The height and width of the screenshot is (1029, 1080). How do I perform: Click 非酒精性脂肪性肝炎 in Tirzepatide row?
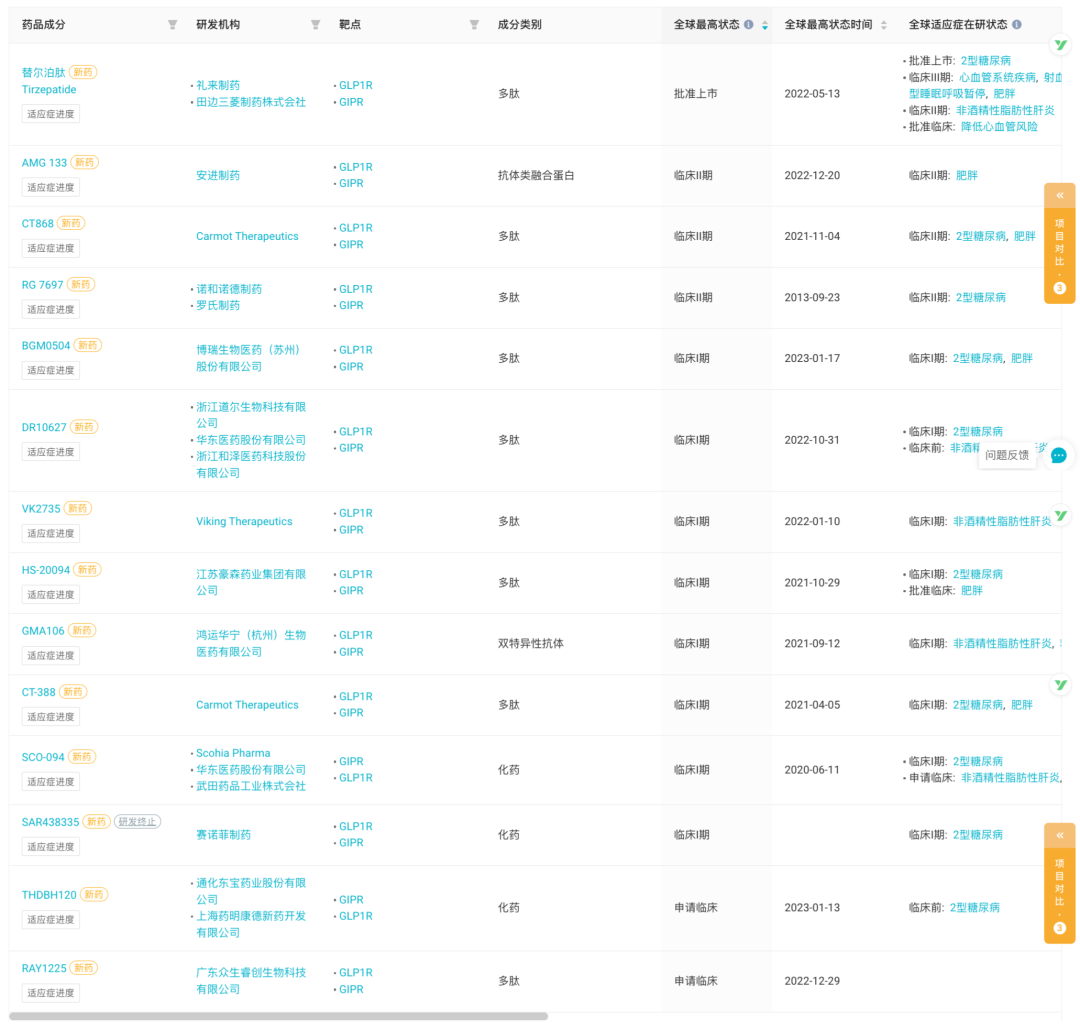point(1005,110)
